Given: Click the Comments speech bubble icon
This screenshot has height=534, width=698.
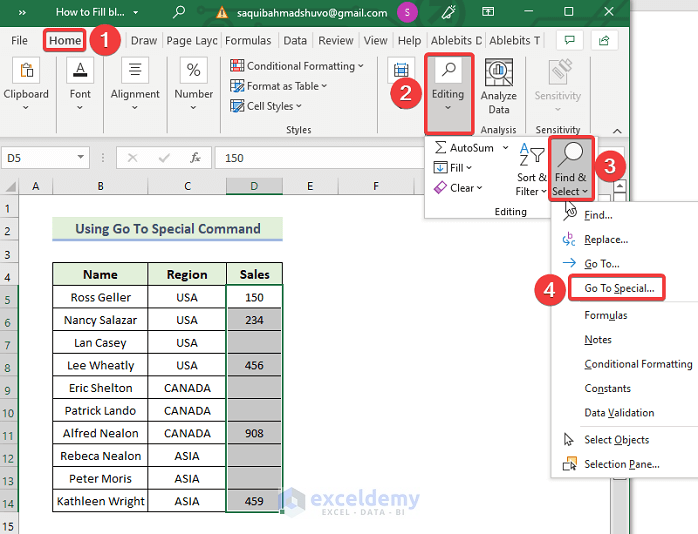Looking at the screenshot, I should point(569,40).
